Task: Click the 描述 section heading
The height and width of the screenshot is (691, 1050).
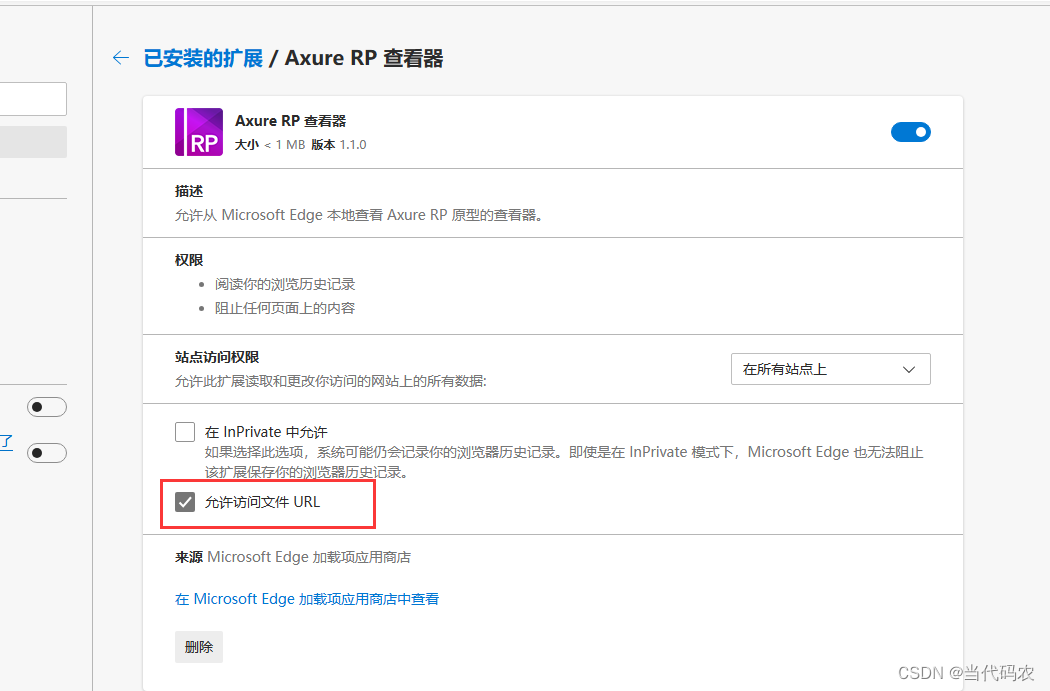Action: (189, 191)
